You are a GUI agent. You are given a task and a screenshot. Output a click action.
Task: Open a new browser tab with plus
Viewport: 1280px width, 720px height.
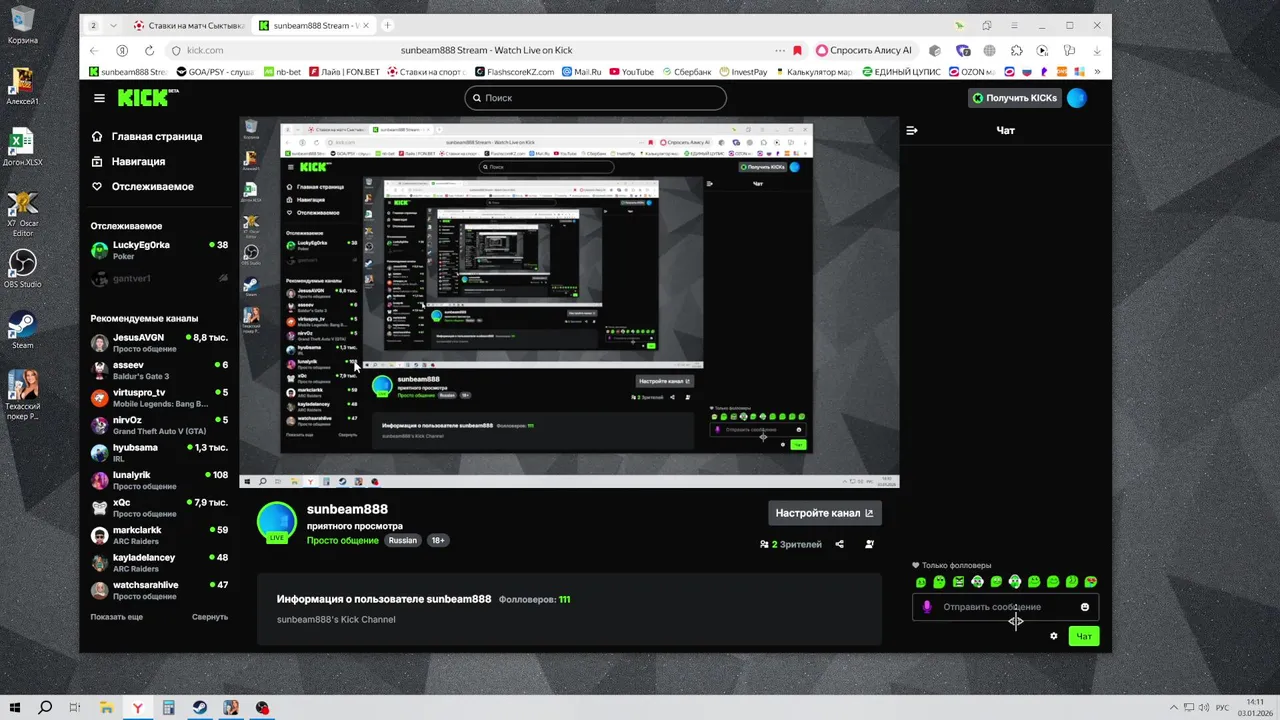[x=387, y=25]
